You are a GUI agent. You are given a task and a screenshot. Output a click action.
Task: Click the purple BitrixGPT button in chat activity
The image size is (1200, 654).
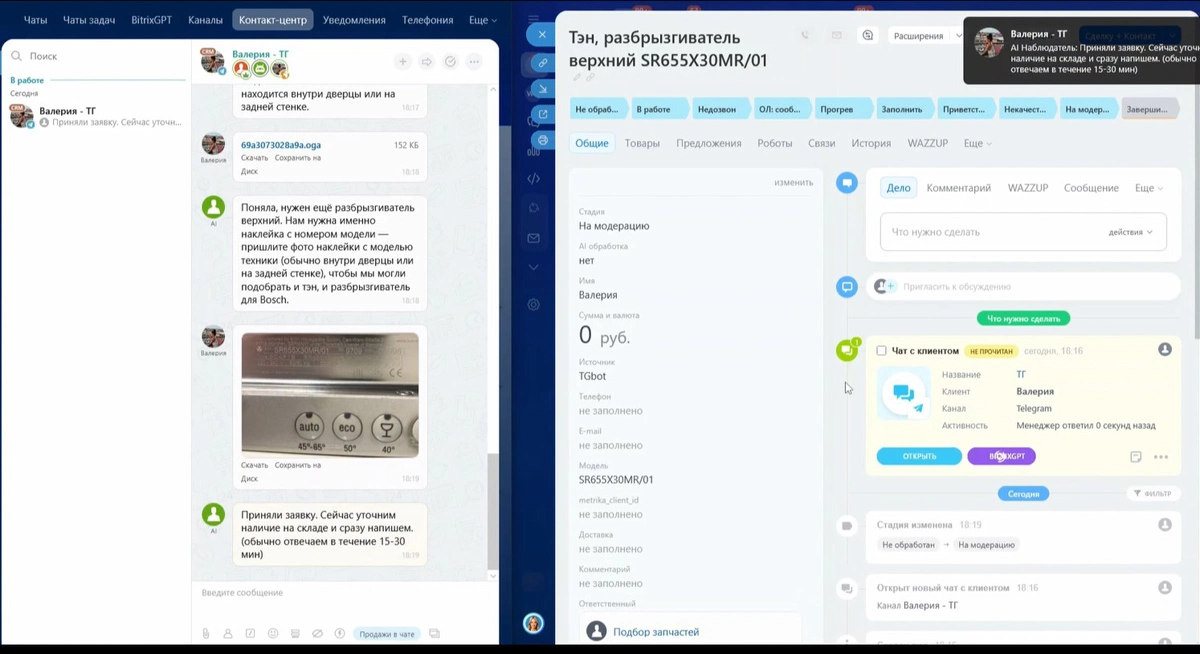pyautogui.click(x=1001, y=456)
